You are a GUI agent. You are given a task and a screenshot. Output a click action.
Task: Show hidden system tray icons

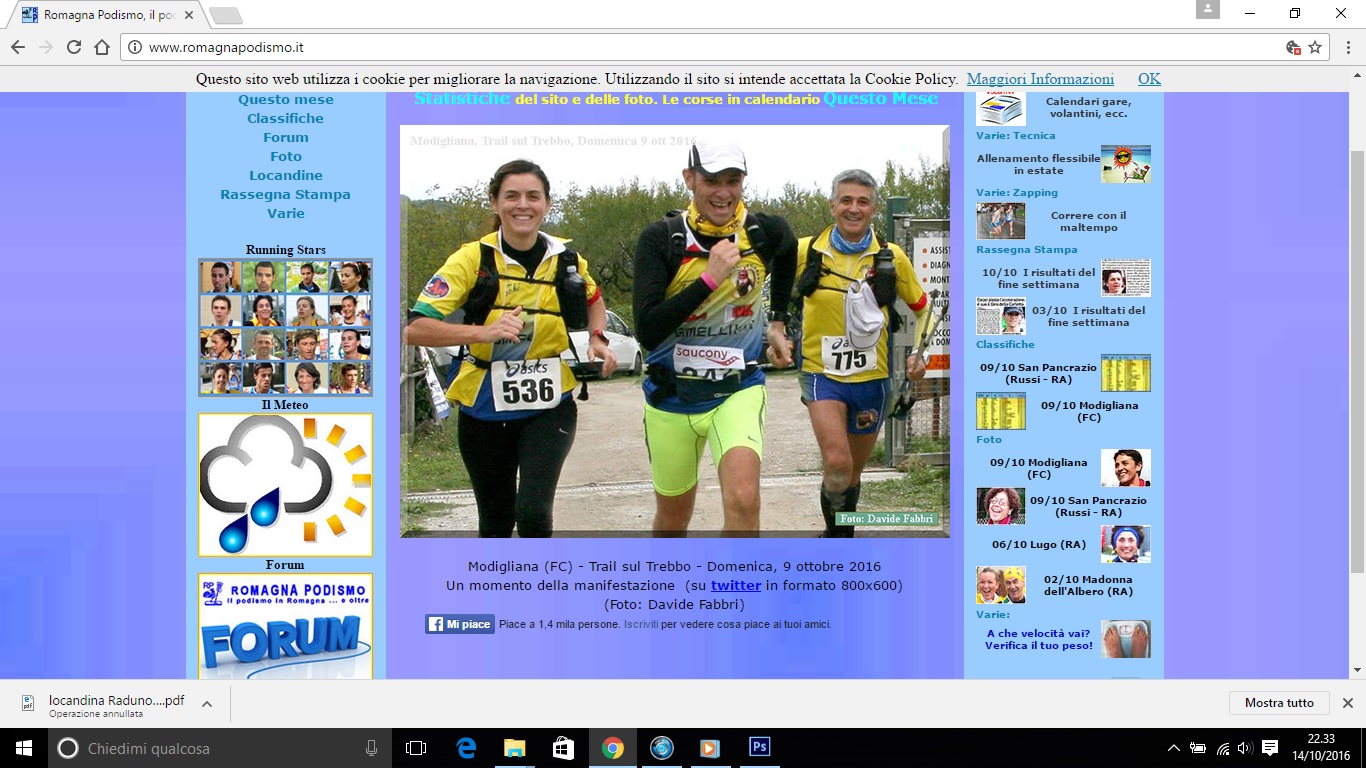[1173, 748]
